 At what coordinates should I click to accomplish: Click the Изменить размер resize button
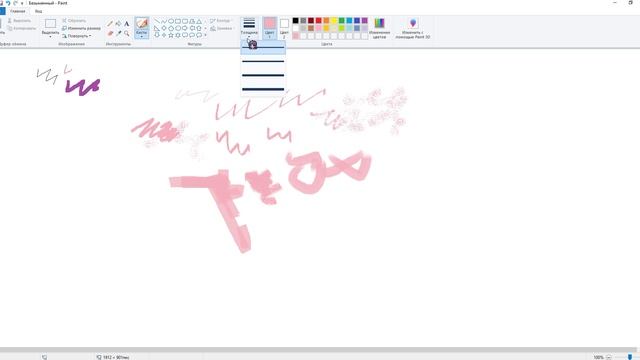[81, 28]
